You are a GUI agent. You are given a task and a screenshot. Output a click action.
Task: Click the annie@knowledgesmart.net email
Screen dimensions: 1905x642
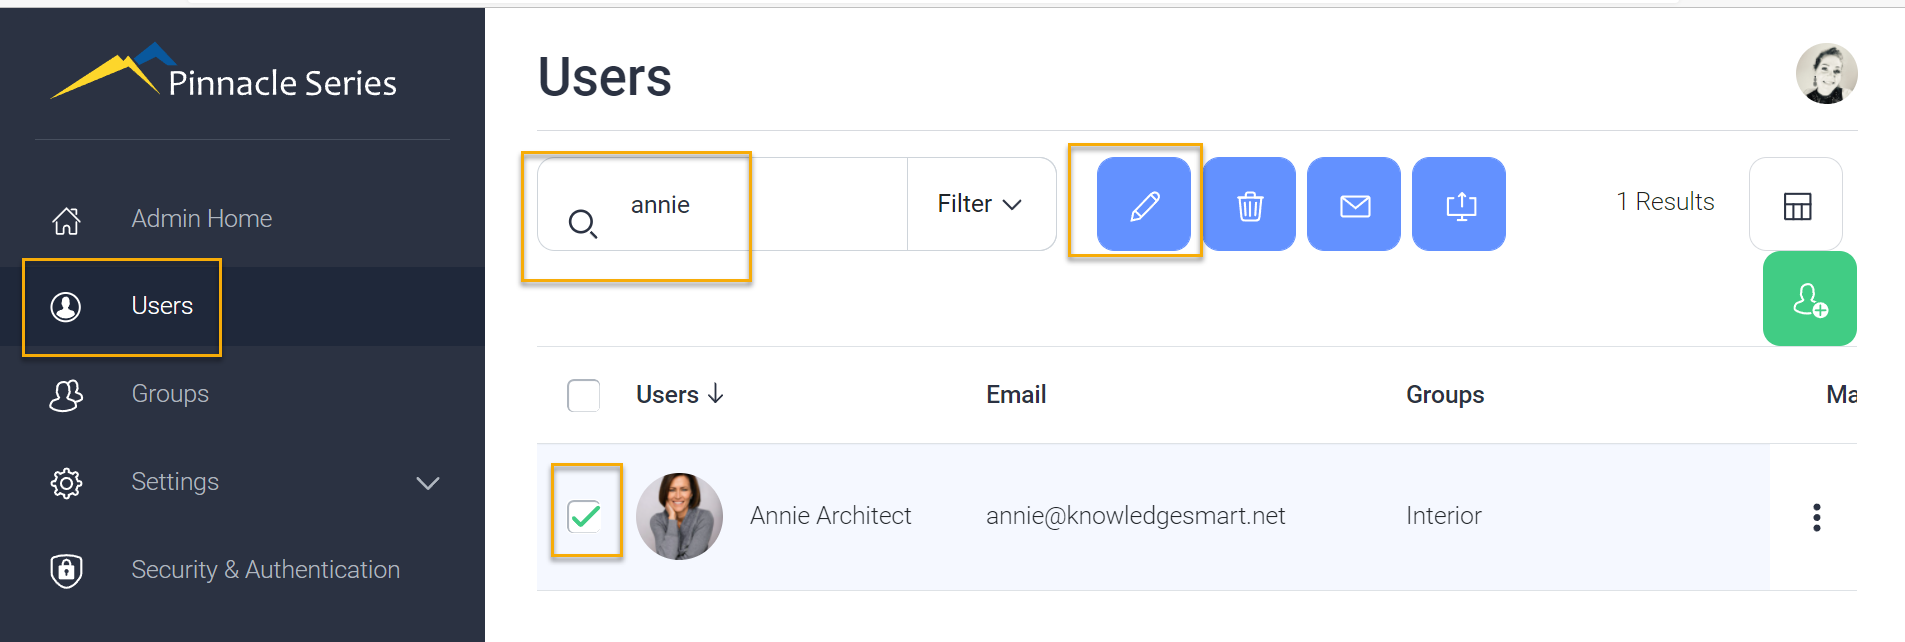pyautogui.click(x=1135, y=516)
